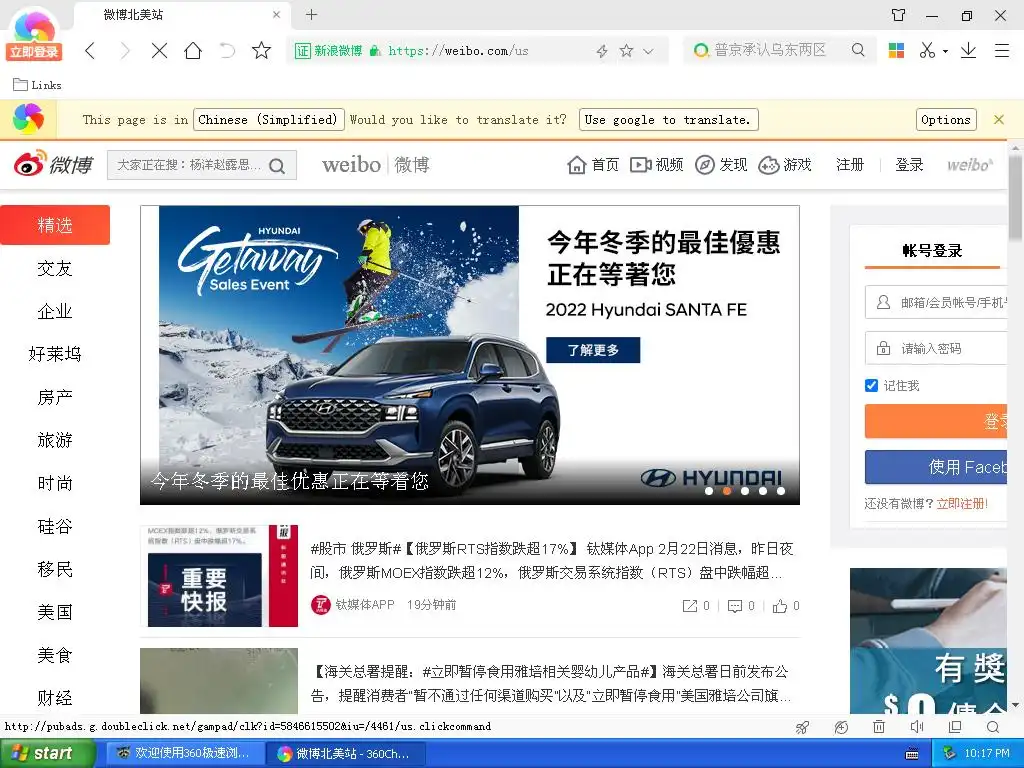Click the rocket accelerator icon in status bar
The height and width of the screenshot is (768, 1024).
(803, 727)
